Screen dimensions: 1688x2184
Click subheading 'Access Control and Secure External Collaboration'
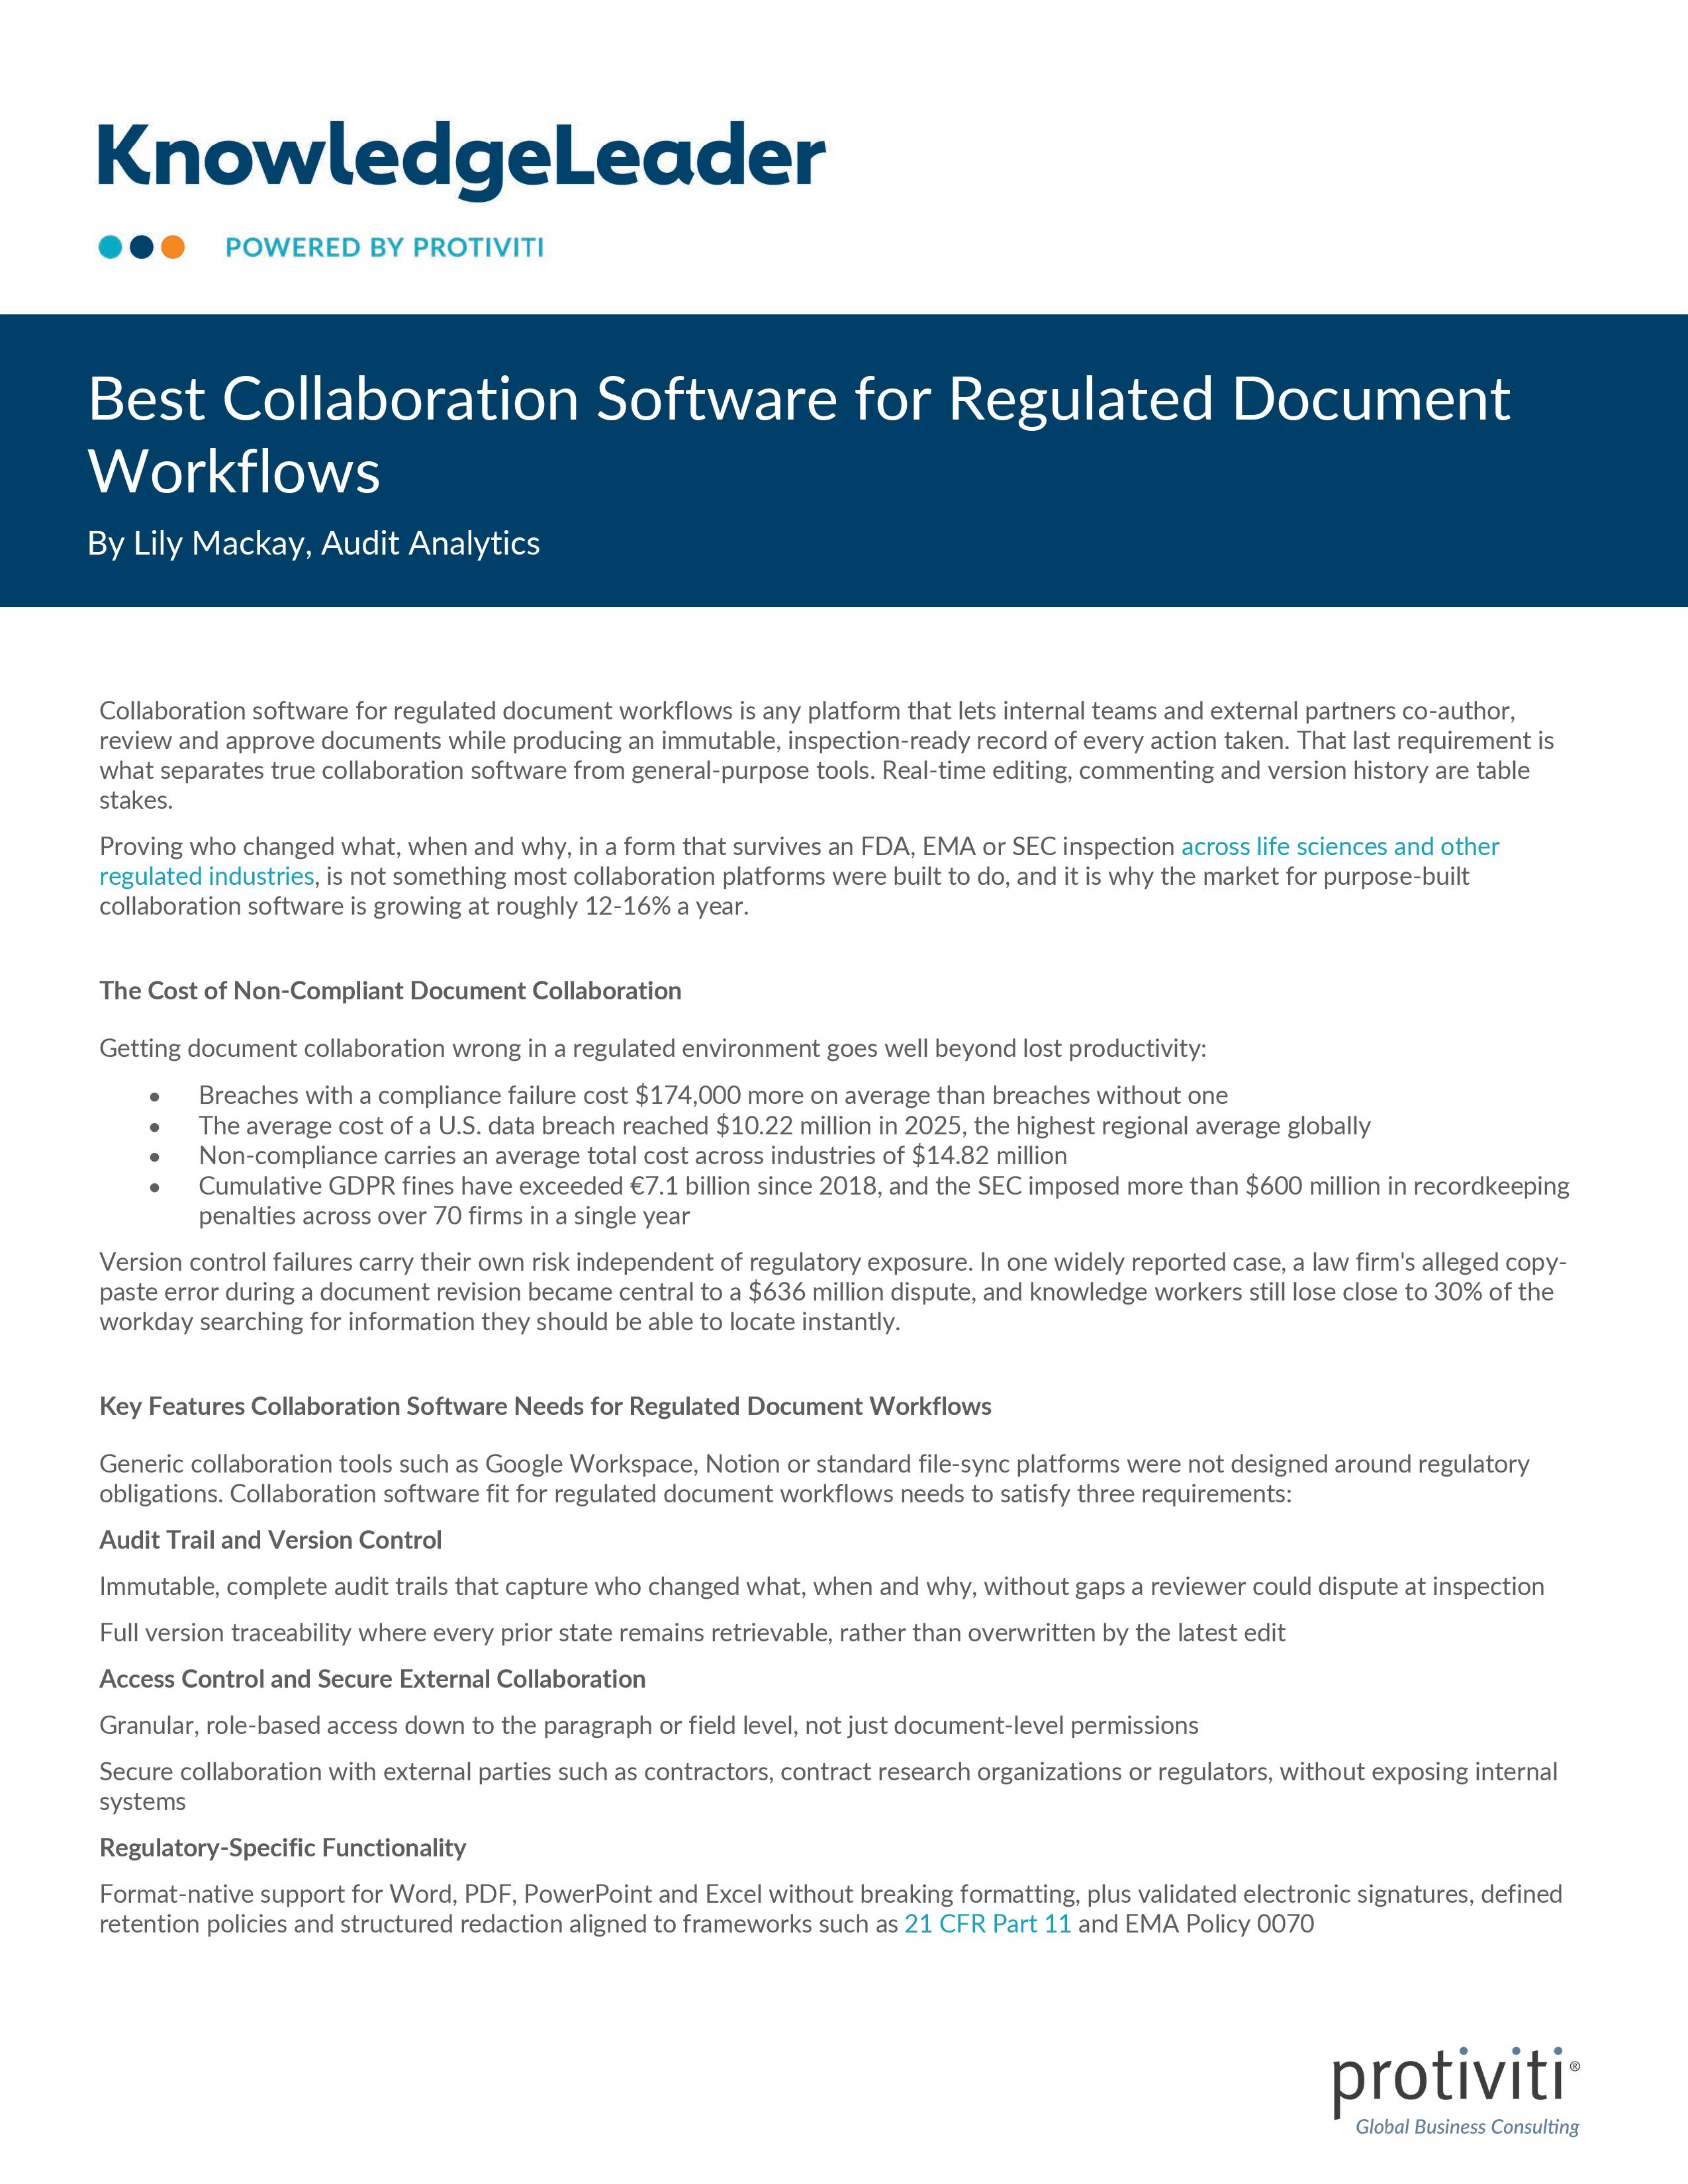(372, 1678)
